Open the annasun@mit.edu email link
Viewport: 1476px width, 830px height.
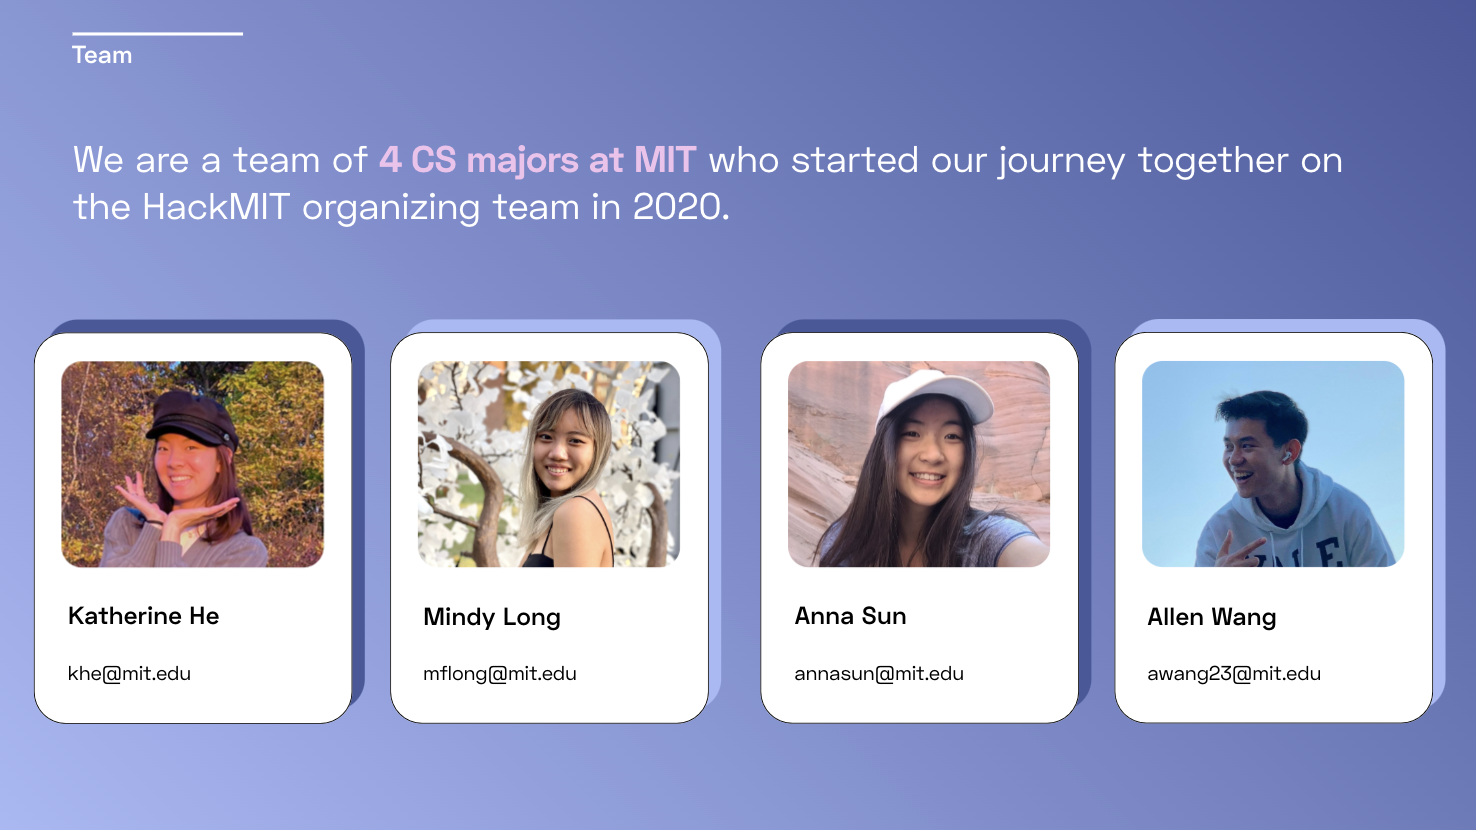click(879, 673)
